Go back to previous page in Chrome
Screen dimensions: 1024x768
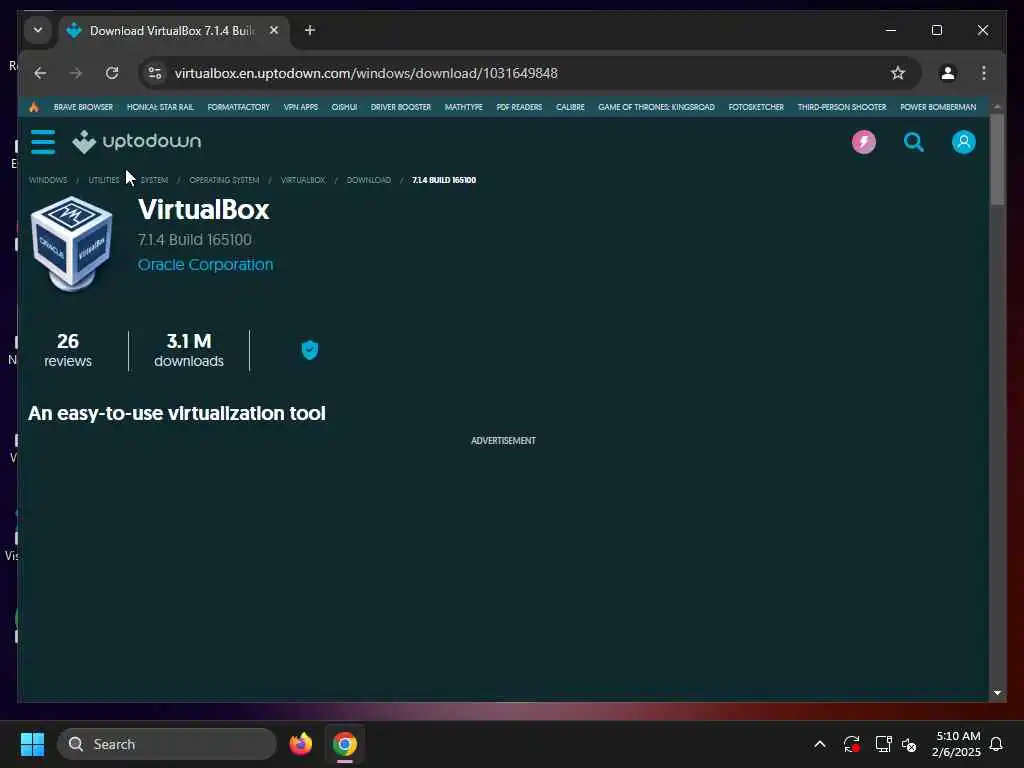pyautogui.click(x=40, y=73)
